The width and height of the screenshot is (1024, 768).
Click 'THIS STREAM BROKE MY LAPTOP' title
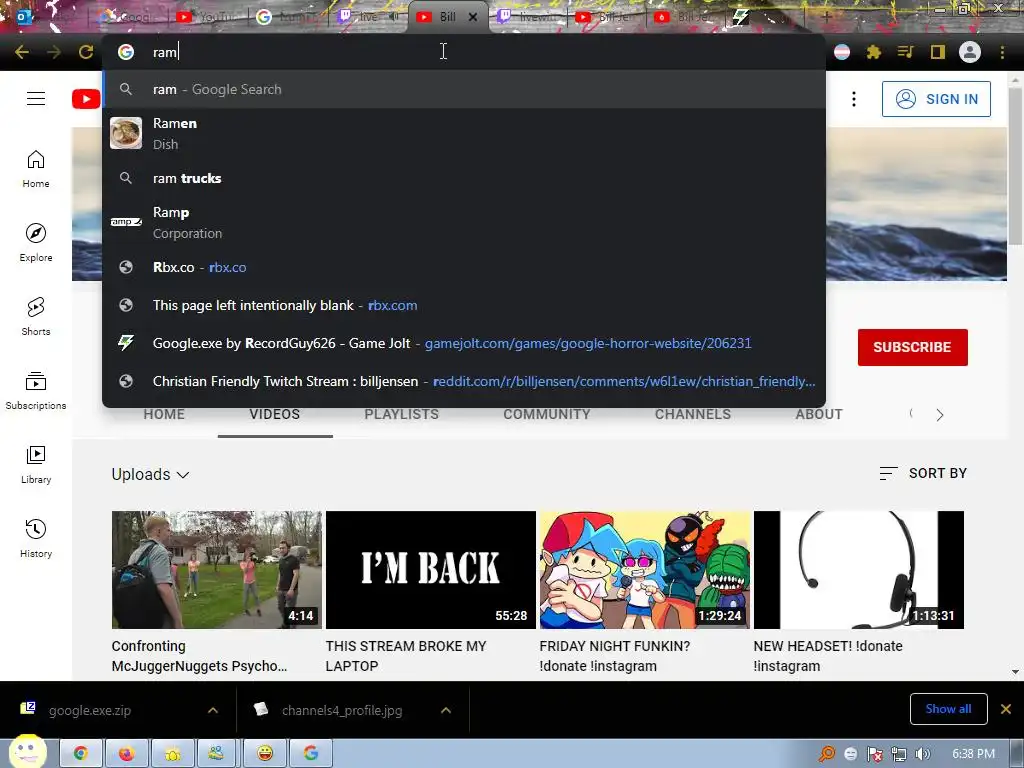pos(406,656)
